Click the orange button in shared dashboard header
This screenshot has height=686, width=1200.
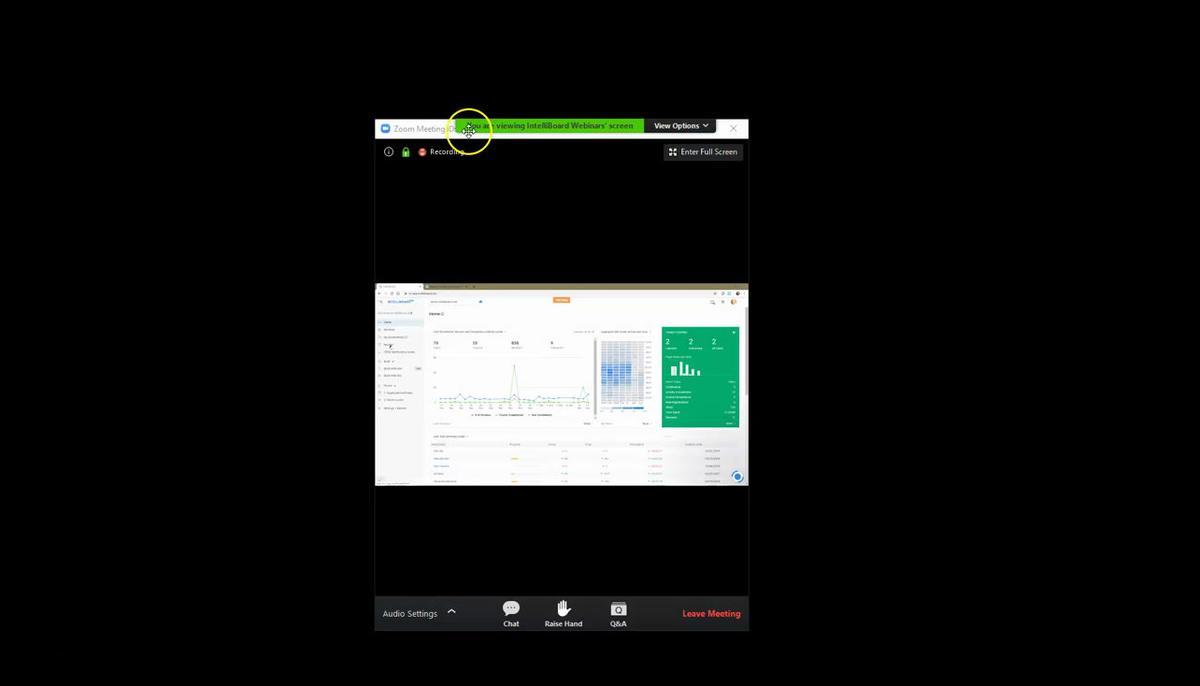[x=562, y=300]
